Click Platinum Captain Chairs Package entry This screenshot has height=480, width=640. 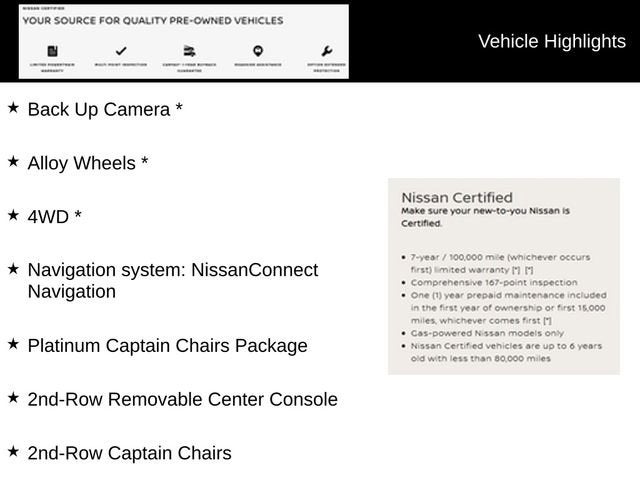pyautogui.click(x=167, y=346)
